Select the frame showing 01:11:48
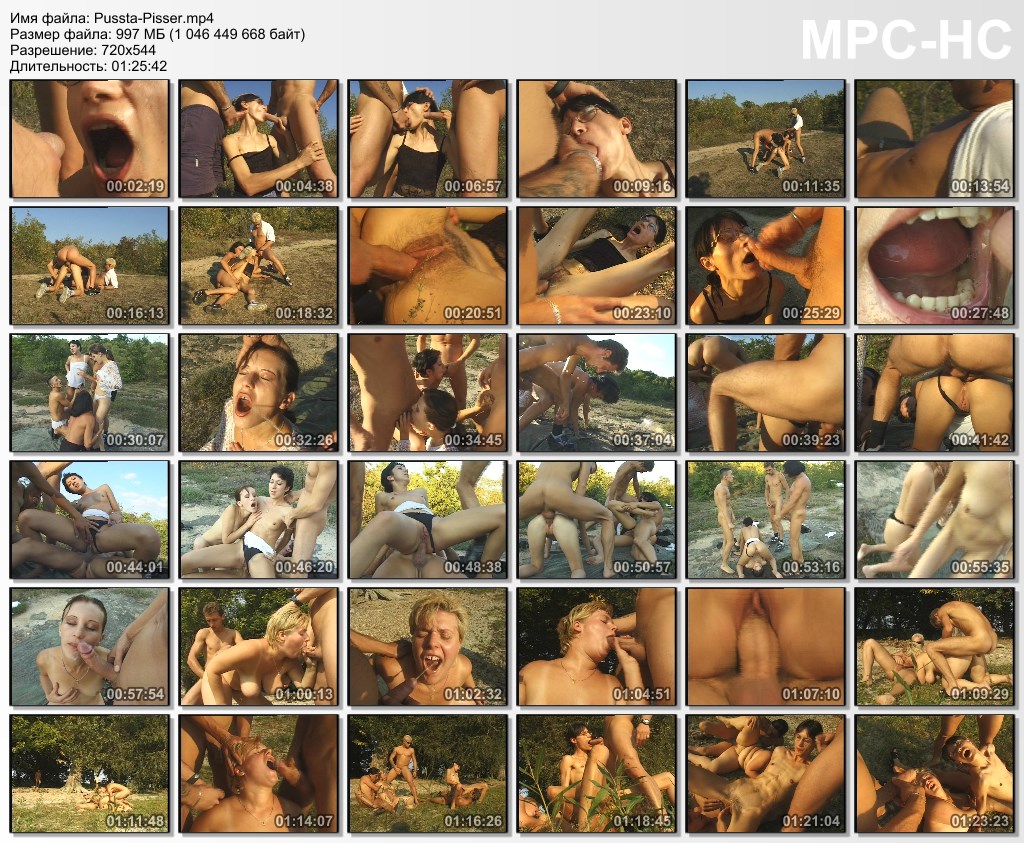 [x=89, y=774]
